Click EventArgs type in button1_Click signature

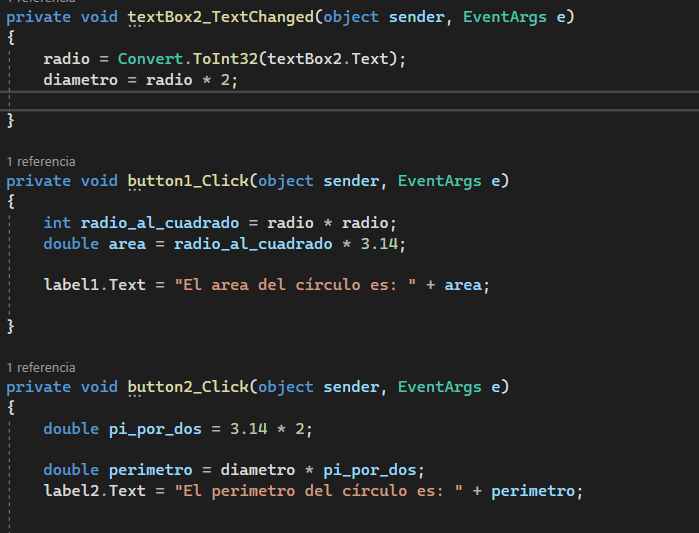pos(440,181)
